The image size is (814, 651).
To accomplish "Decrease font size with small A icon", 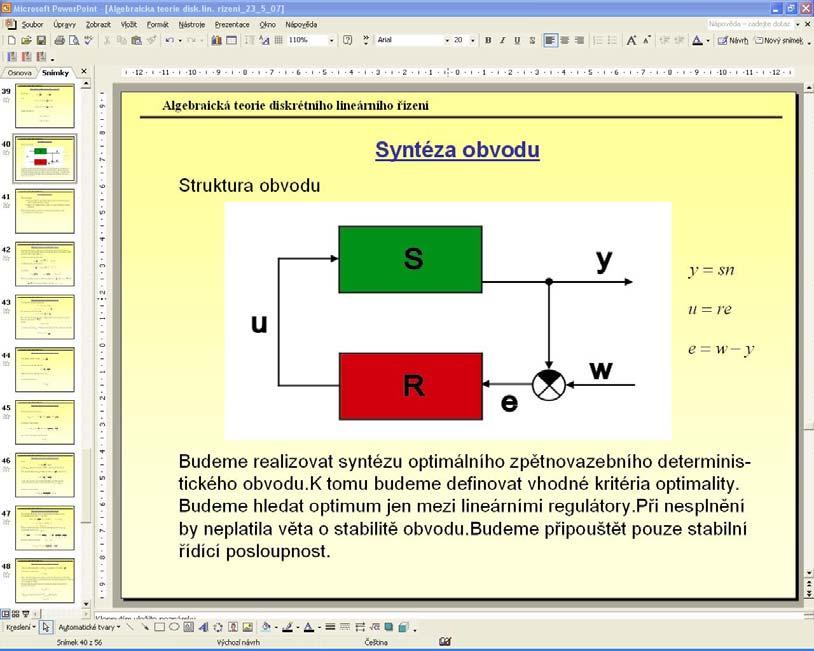I will (646, 40).
